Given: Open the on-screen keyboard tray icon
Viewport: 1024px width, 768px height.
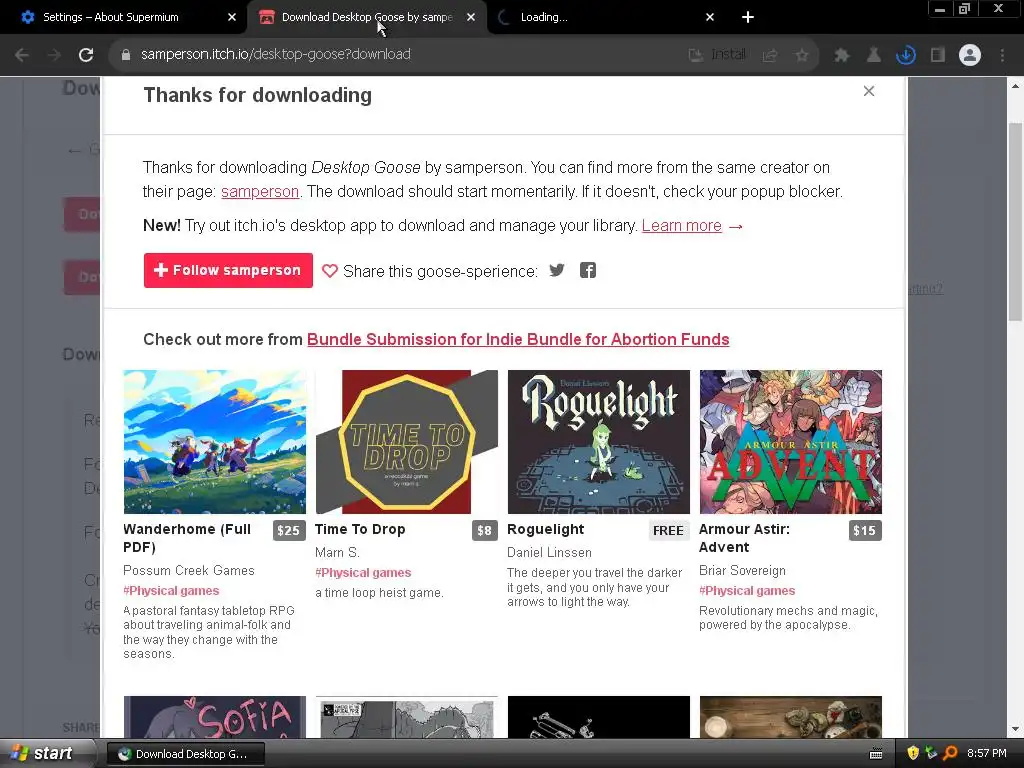Looking at the screenshot, I should point(876,754).
